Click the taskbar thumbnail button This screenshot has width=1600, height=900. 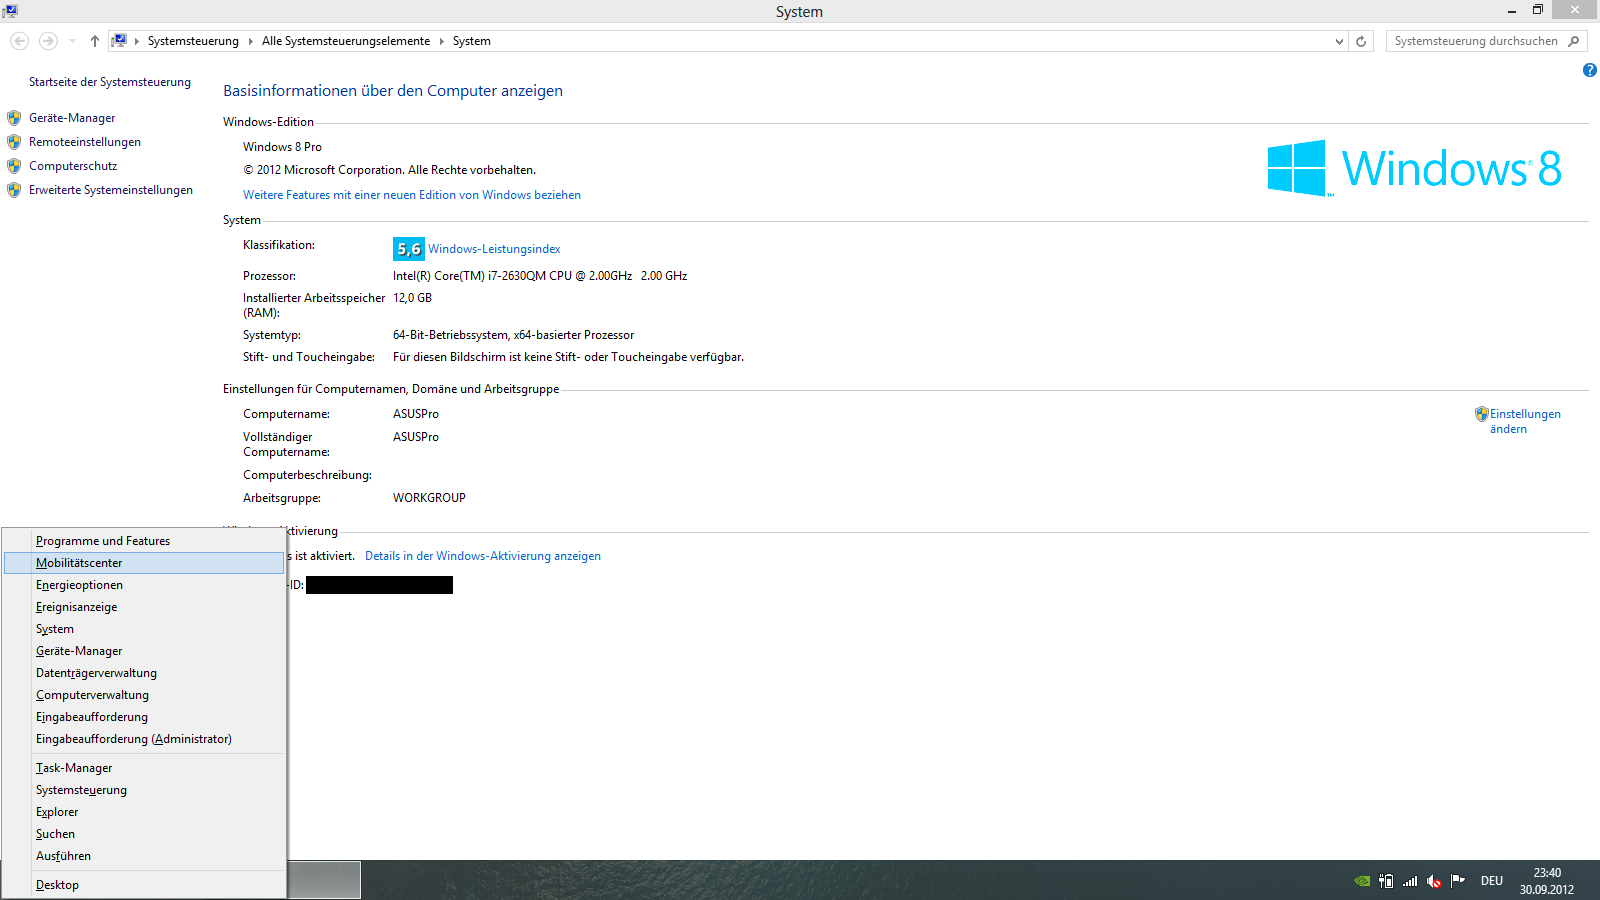click(x=324, y=880)
